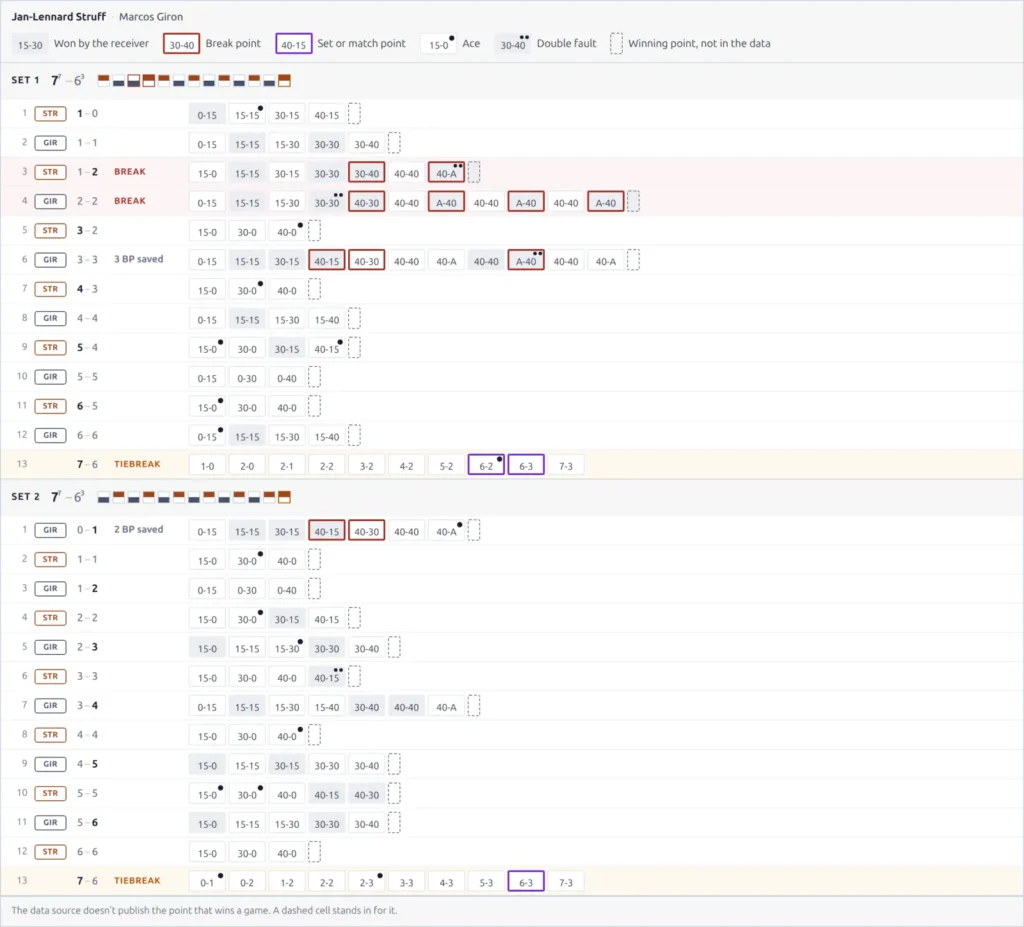Click the 0-15 ace cell in Set 1 game 12
Screen dimensions: 1024x927
[x=207, y=436]
